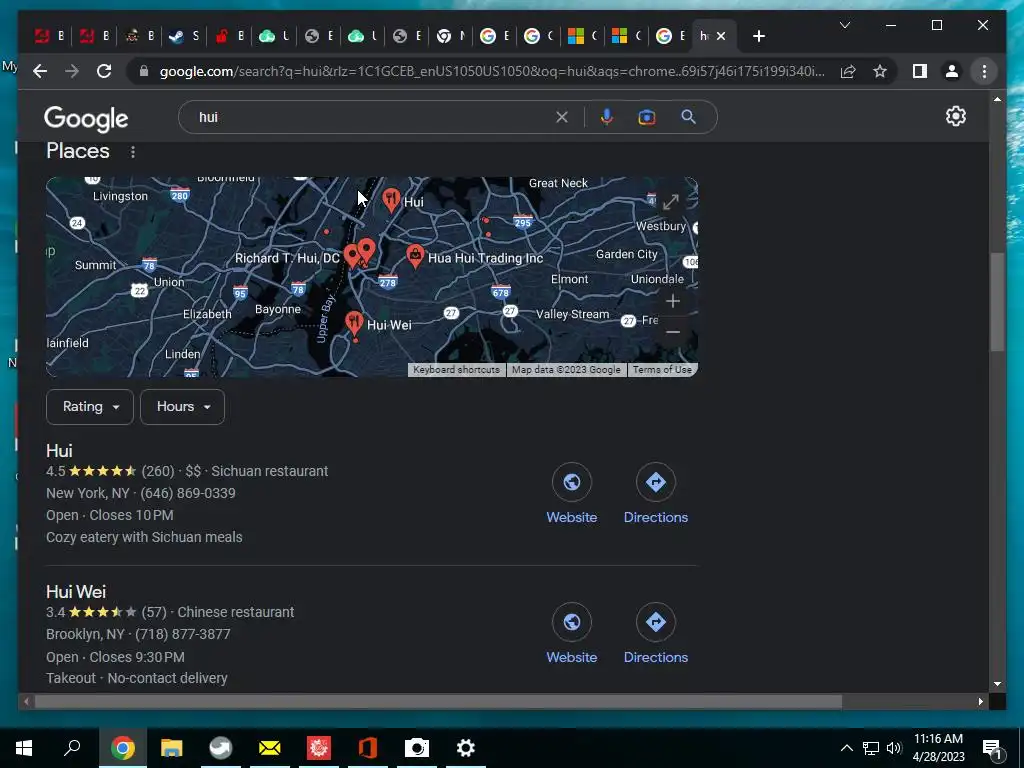Open the Chrome profile menu

952,71
